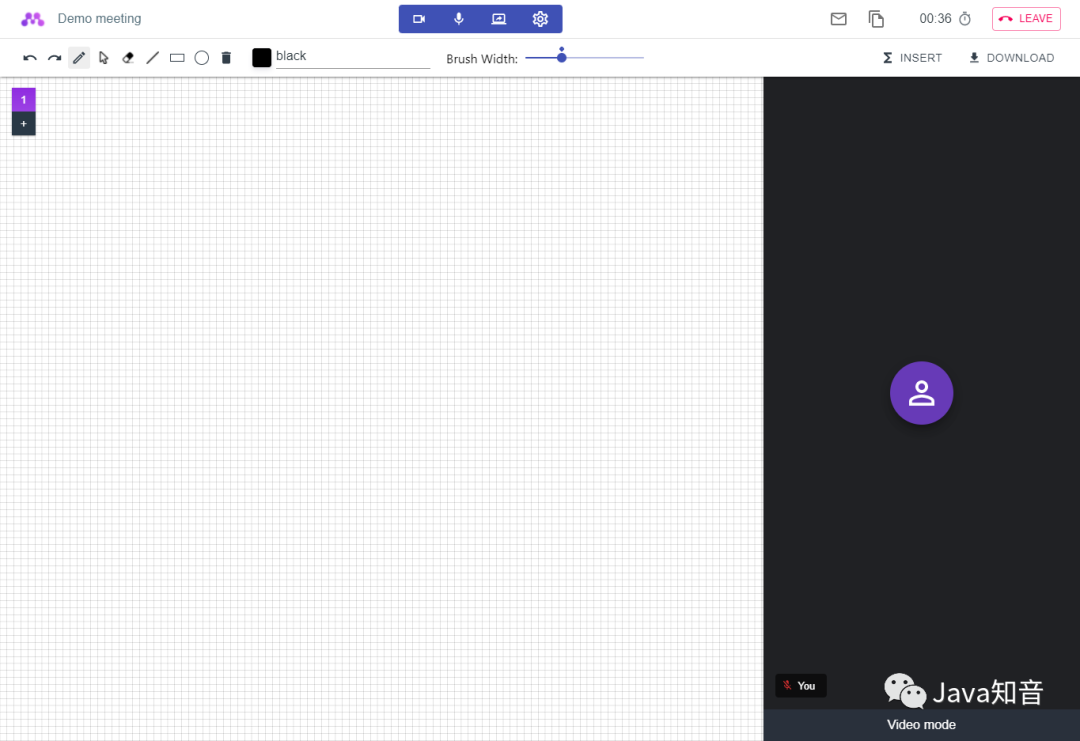Click the app logo
Viewport: 1080px width, 741px height.
click(32, 19)
